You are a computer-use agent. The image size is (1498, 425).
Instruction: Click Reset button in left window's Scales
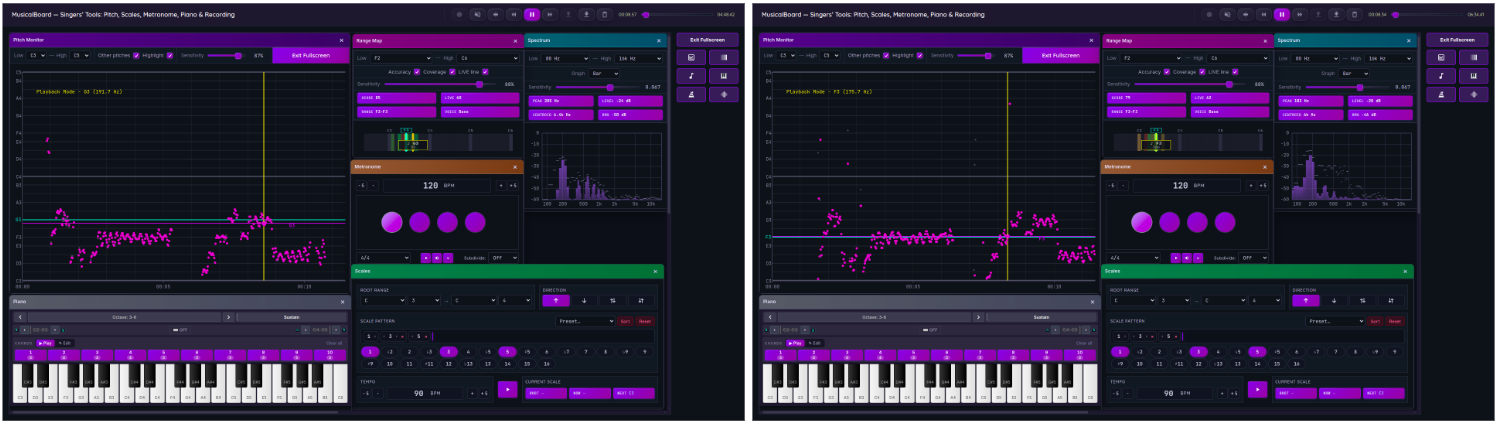coord(645,321)
